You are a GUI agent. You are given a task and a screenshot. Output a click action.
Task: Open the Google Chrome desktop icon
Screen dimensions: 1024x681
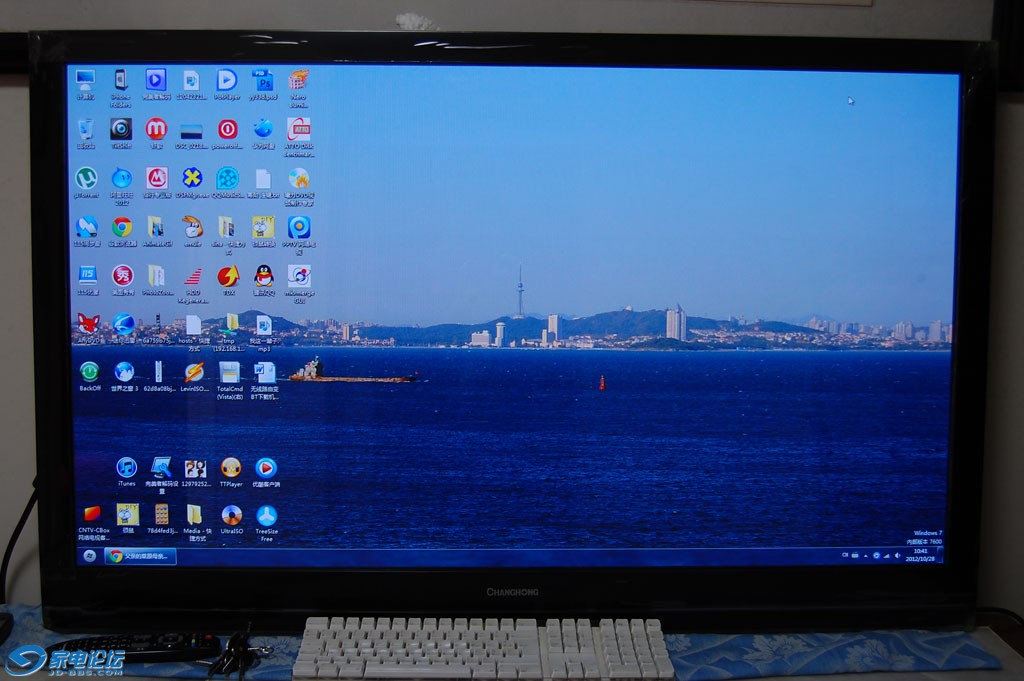coord(121,228)
